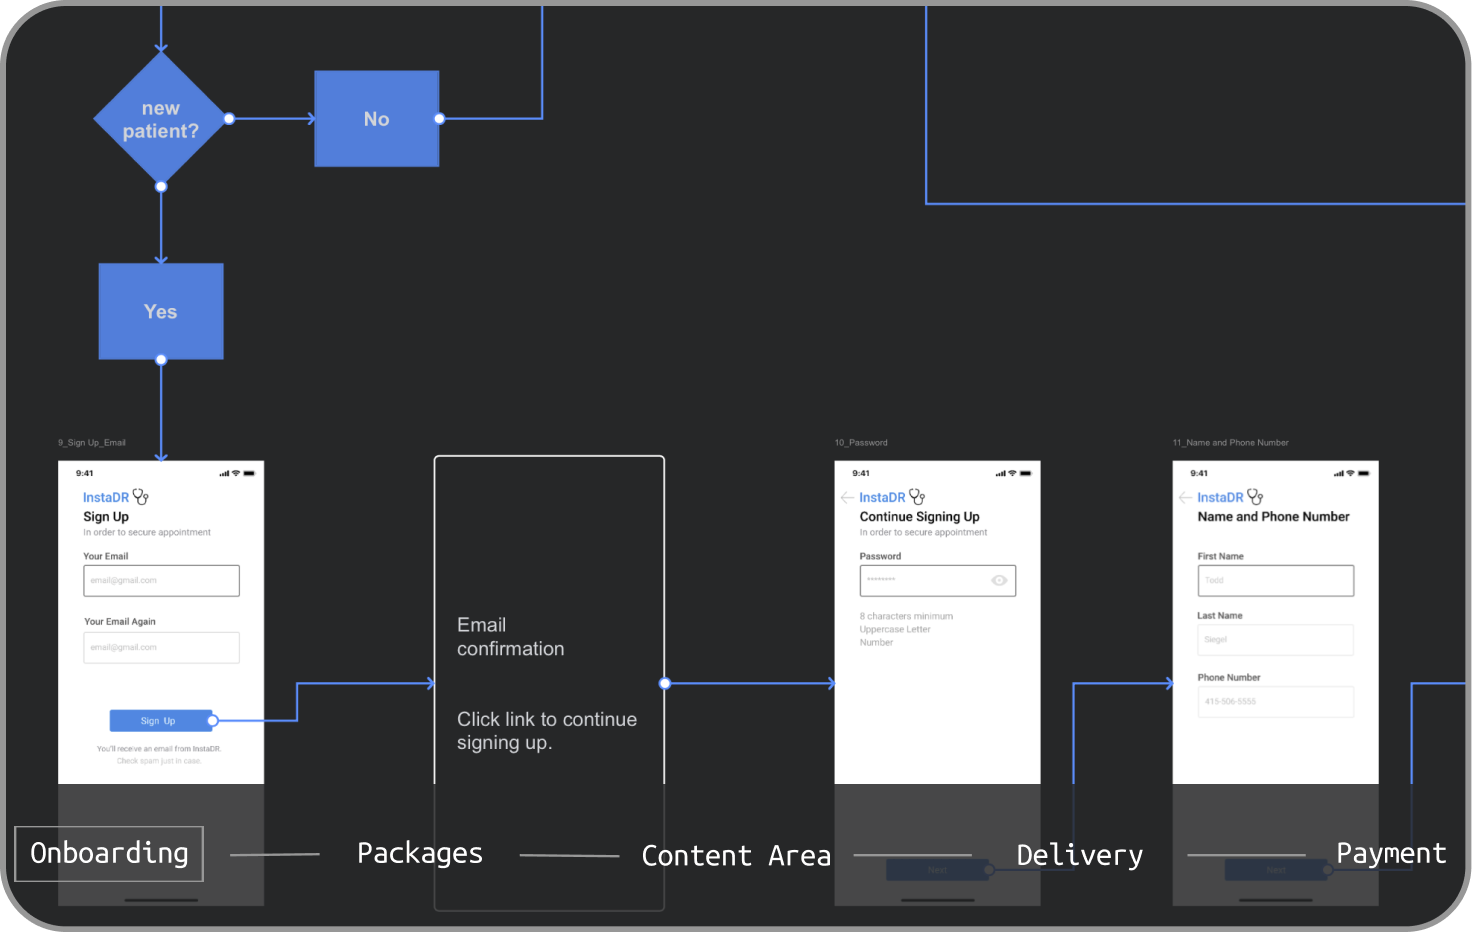The height and width of the screenshot is (932, 1472).
Task: Select the Email confirmation frame
Action: 549,683
